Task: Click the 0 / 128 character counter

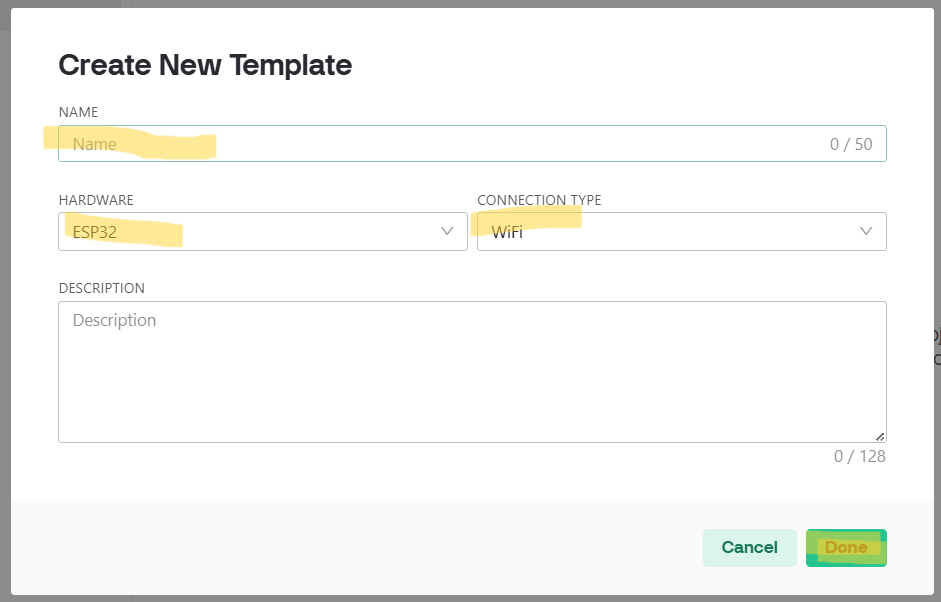Action: (x=860, y=456)
